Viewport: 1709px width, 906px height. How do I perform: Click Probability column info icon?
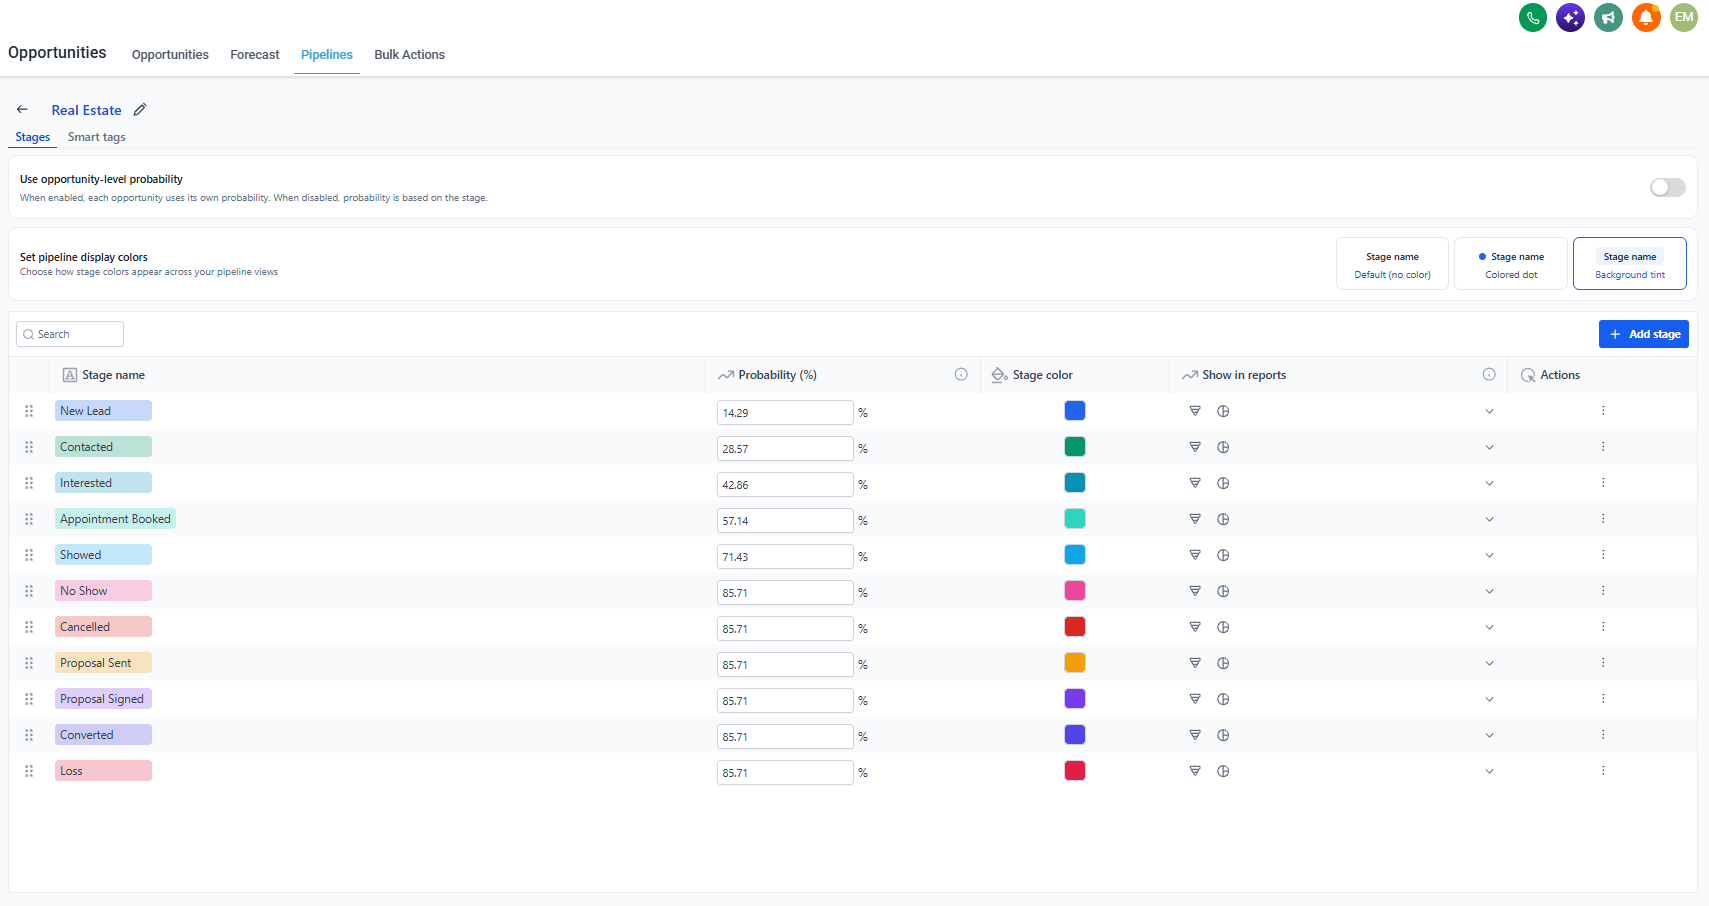(x=961, y=375)
